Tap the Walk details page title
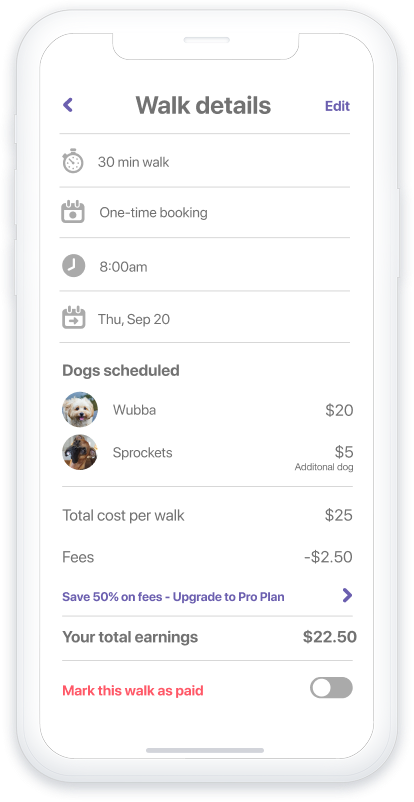Screen dimensions: 414x802 pyautogui.click(x=203, y=105)
